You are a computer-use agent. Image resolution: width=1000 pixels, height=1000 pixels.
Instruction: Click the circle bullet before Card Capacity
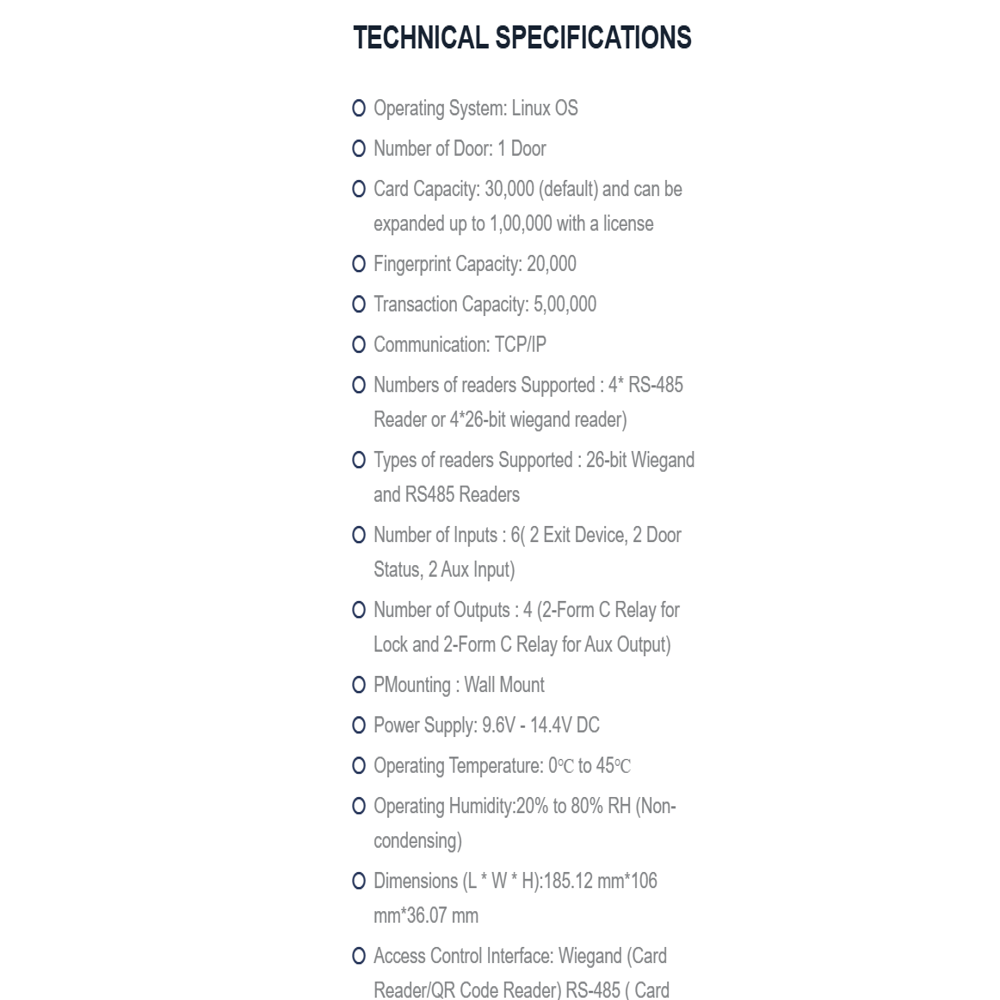point(358,189)
